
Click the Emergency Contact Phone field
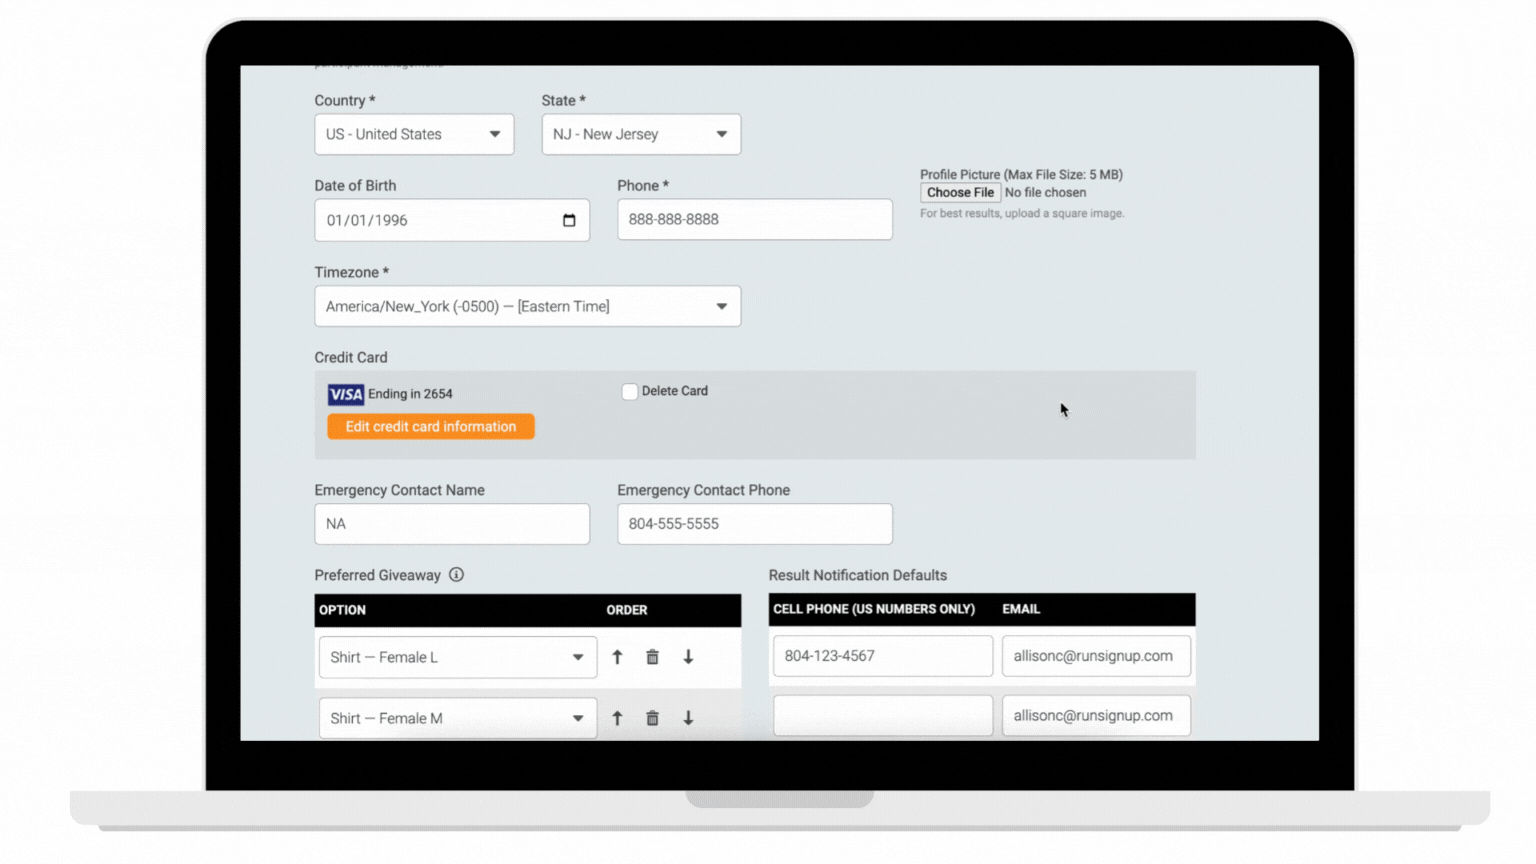pyautogui.click(x=755, y=524)
